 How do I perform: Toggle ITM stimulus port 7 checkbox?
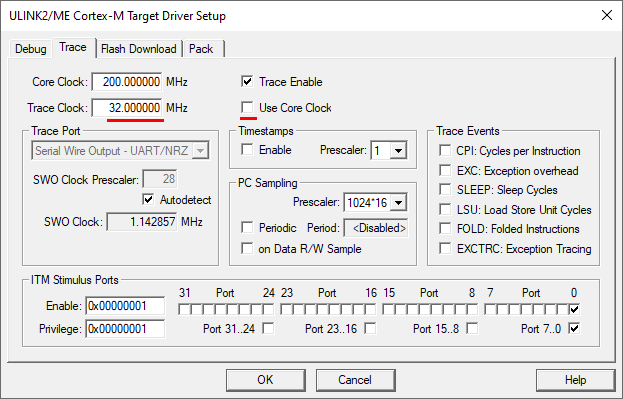[x=490, y=309]
